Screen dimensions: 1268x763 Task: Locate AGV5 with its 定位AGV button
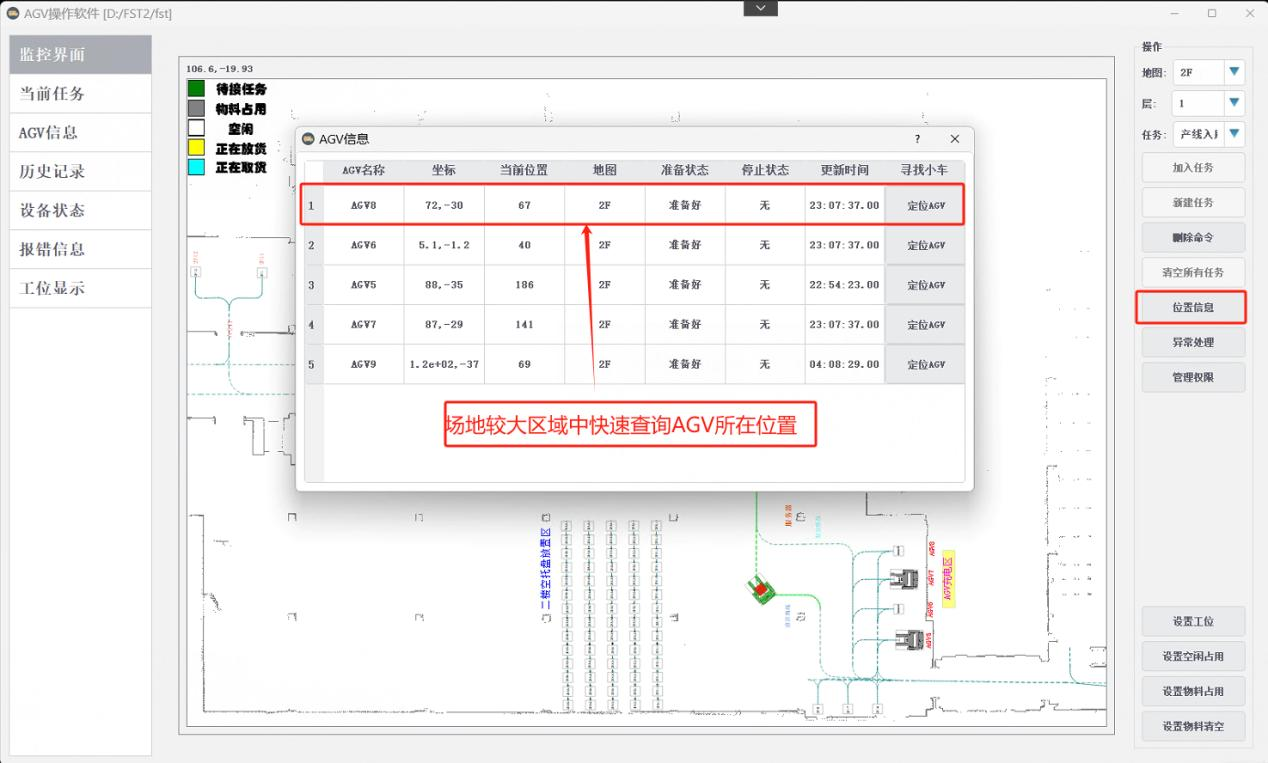pos(925,285)
